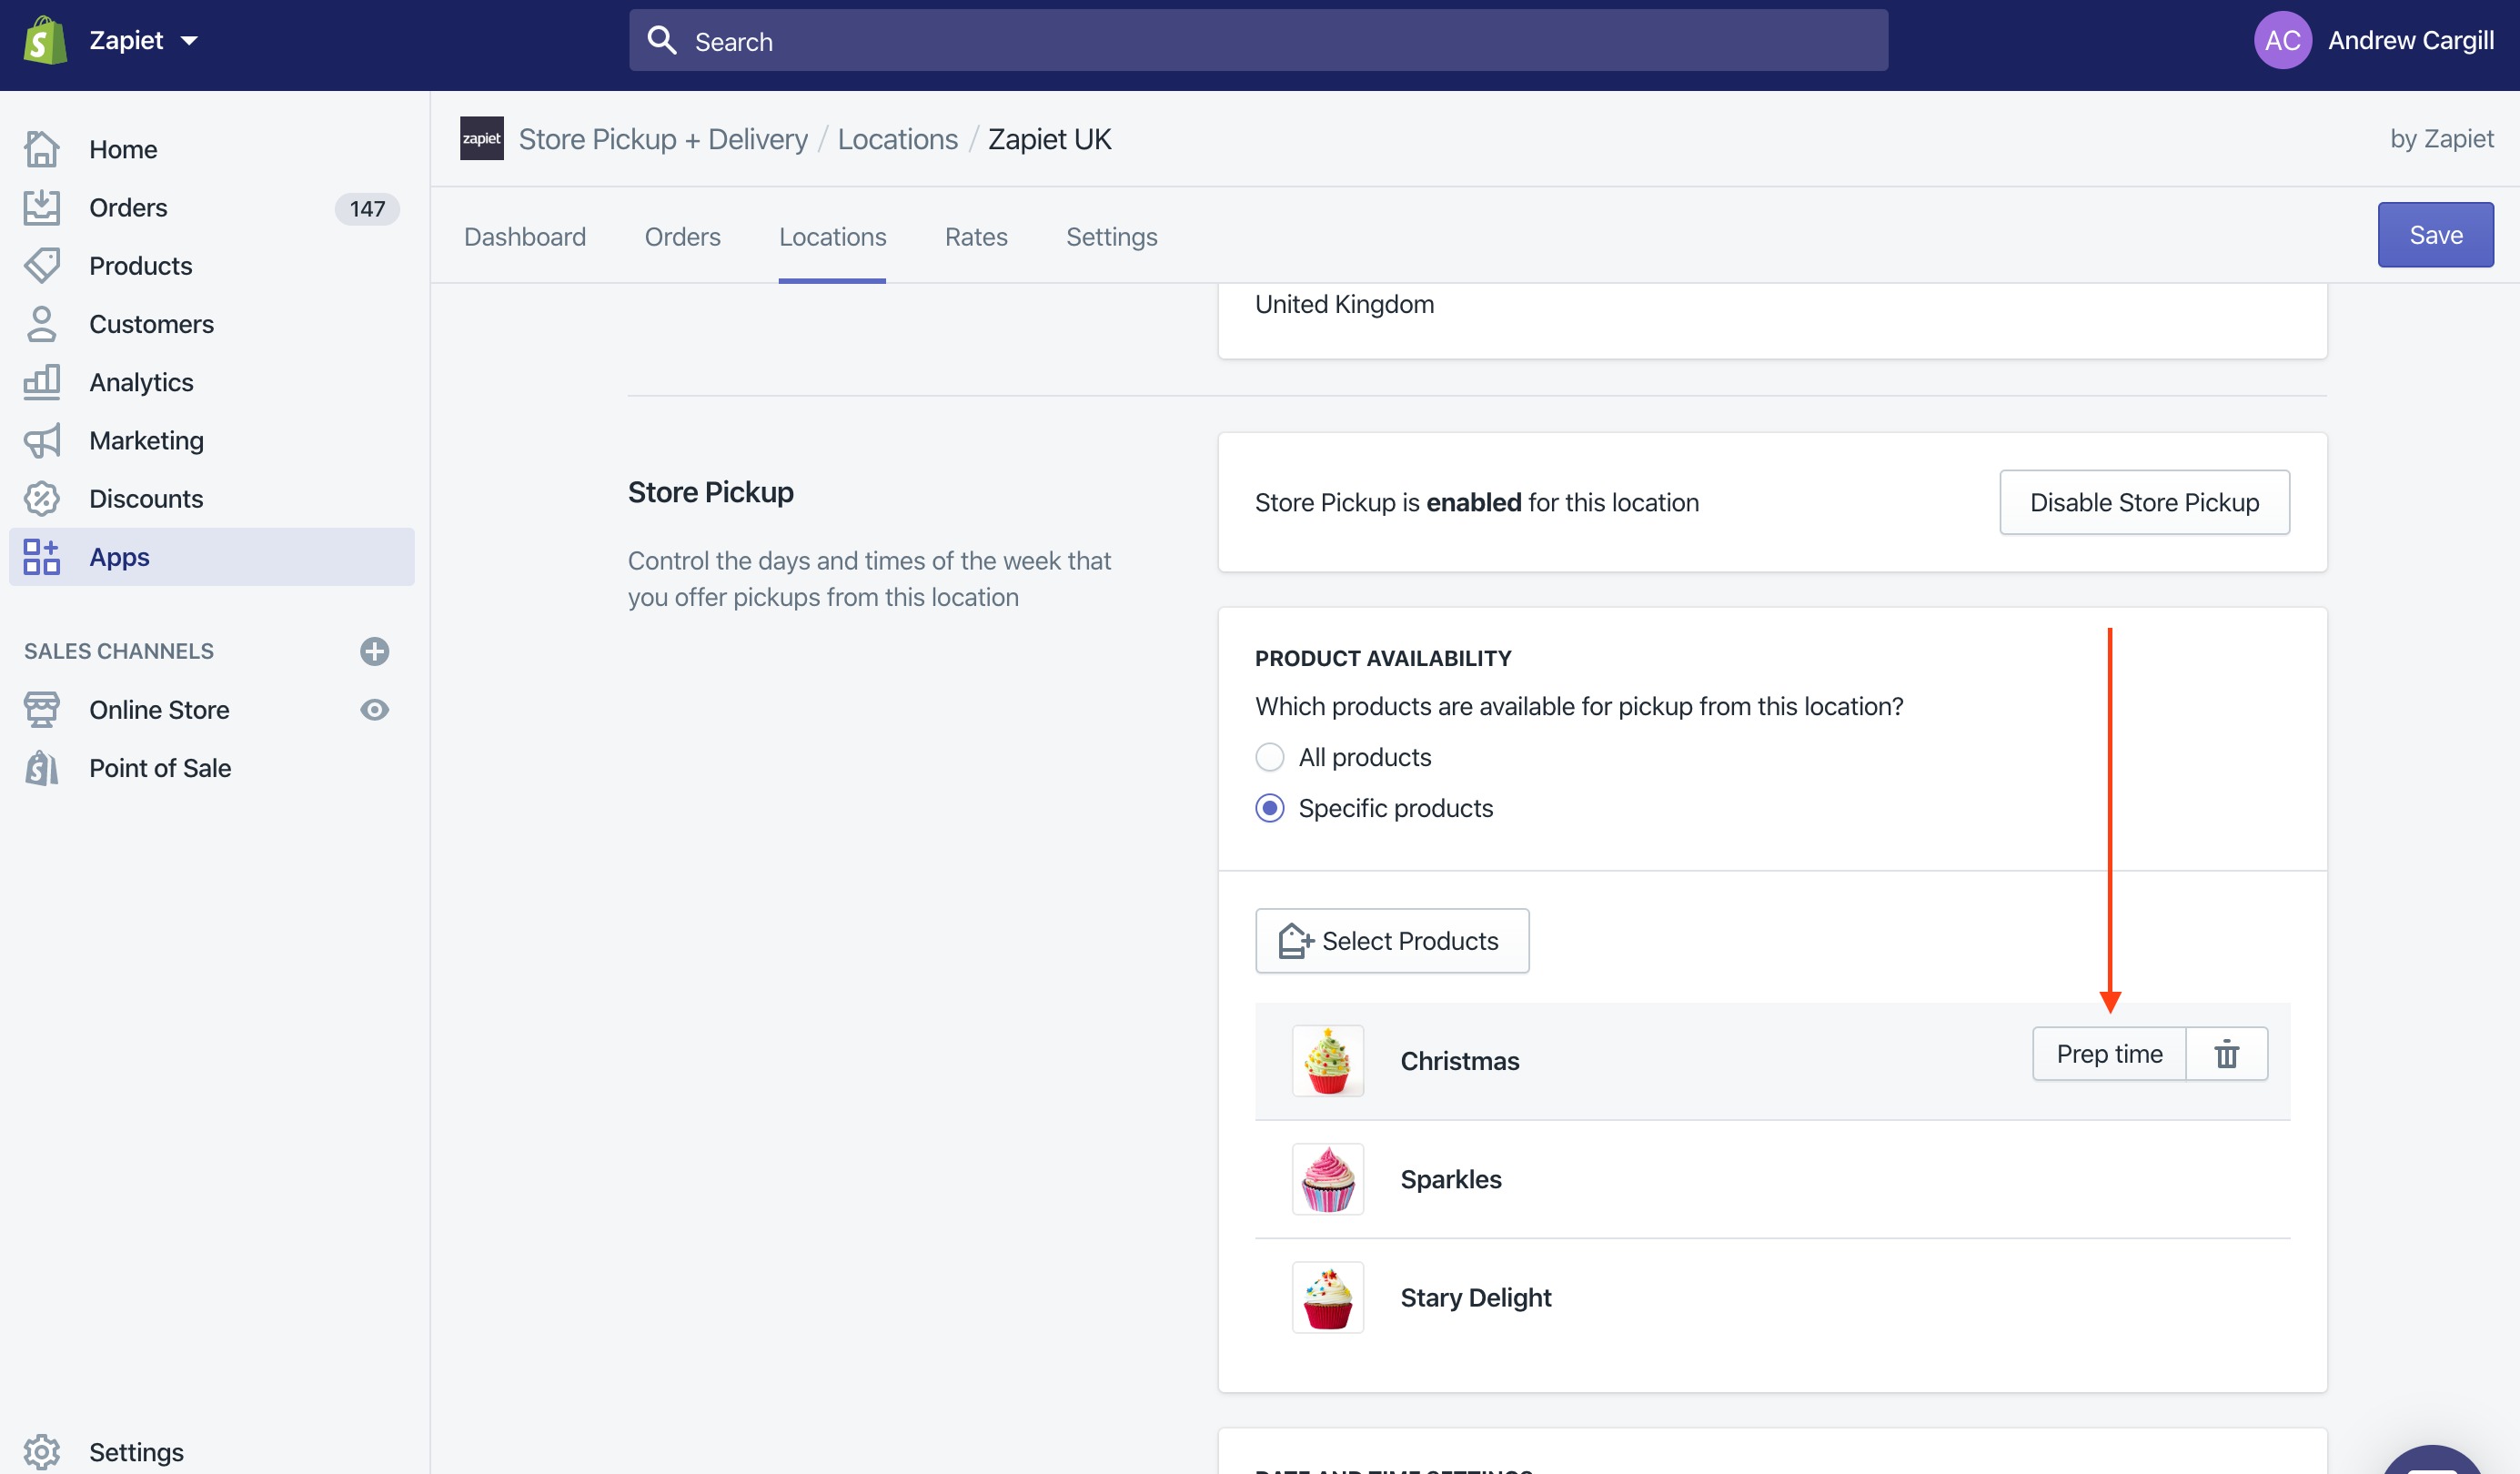Click the Discounts badge icon
Screen dimensions: 2520x1474
42,498
